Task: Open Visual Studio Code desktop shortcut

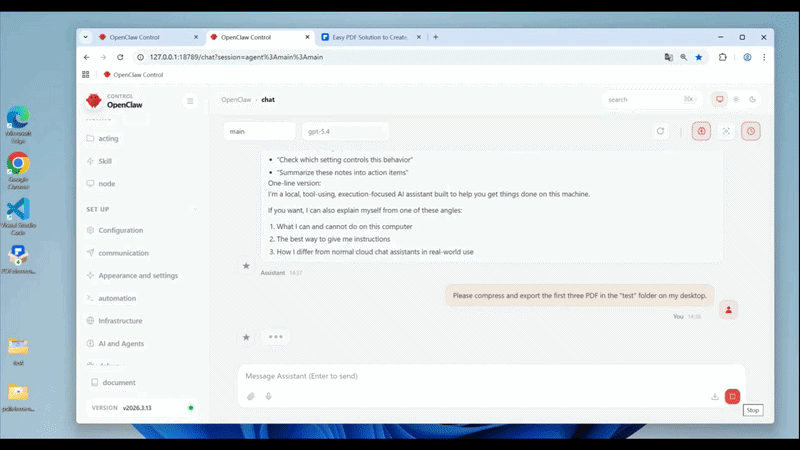Action: [x=18, y=217]
